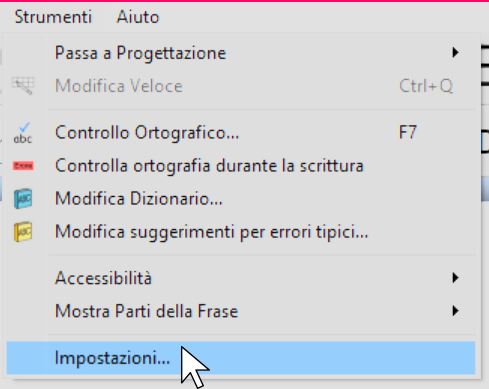Select the Accessibilità menu entry
The height and width of the screenshot is (389, 489).
(241, 278)
